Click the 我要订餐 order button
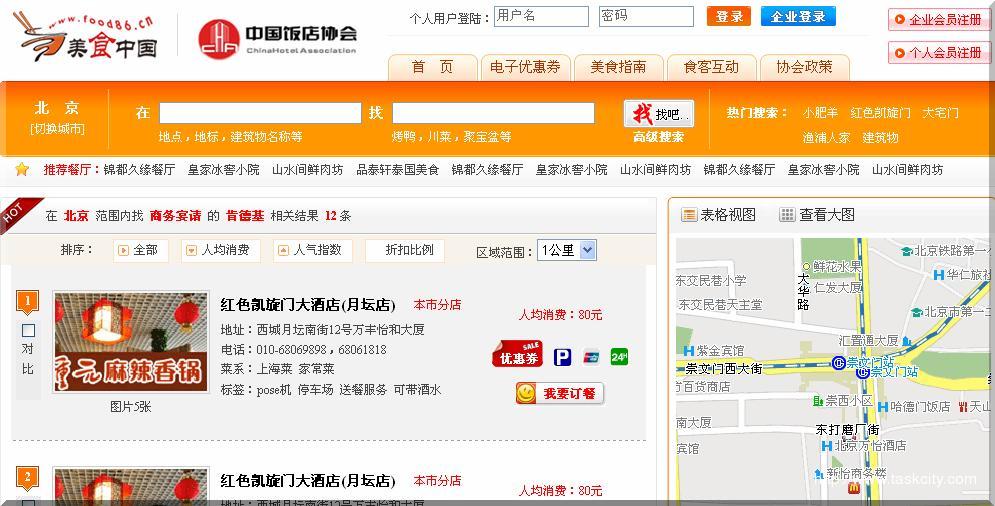Viewport: 995px width, 506px height. click(x=560, y=394)
